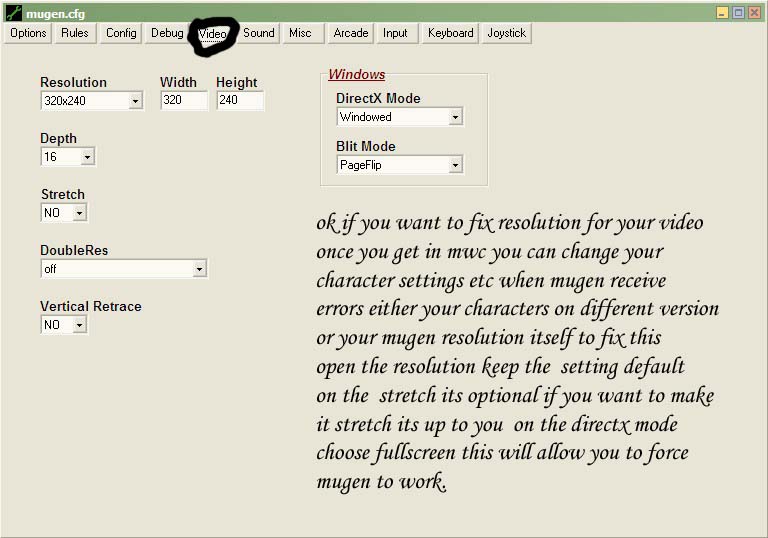
Task: Open the Rules tab
Action: [74, 33]
